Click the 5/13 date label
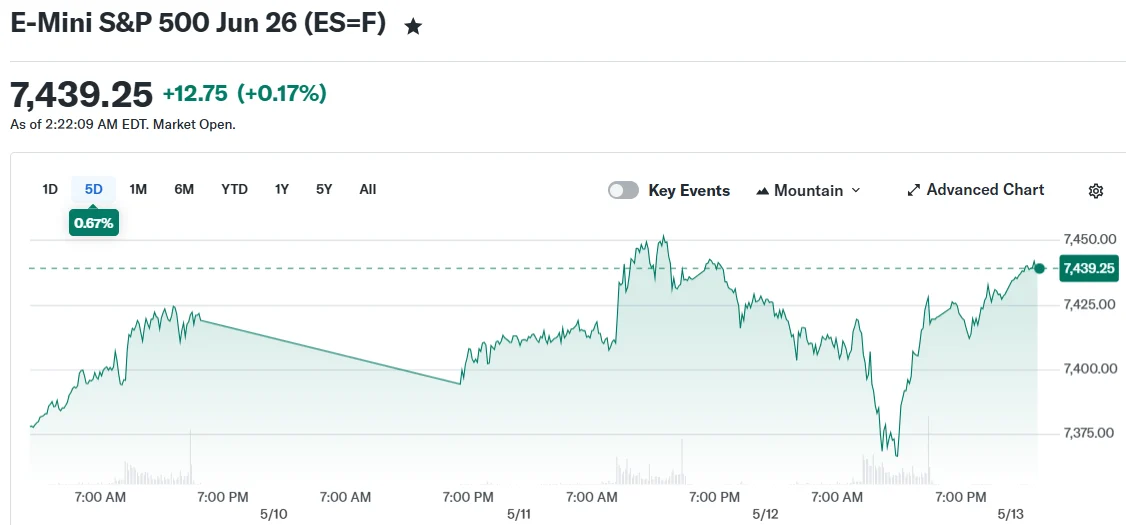 point(1011,514)
